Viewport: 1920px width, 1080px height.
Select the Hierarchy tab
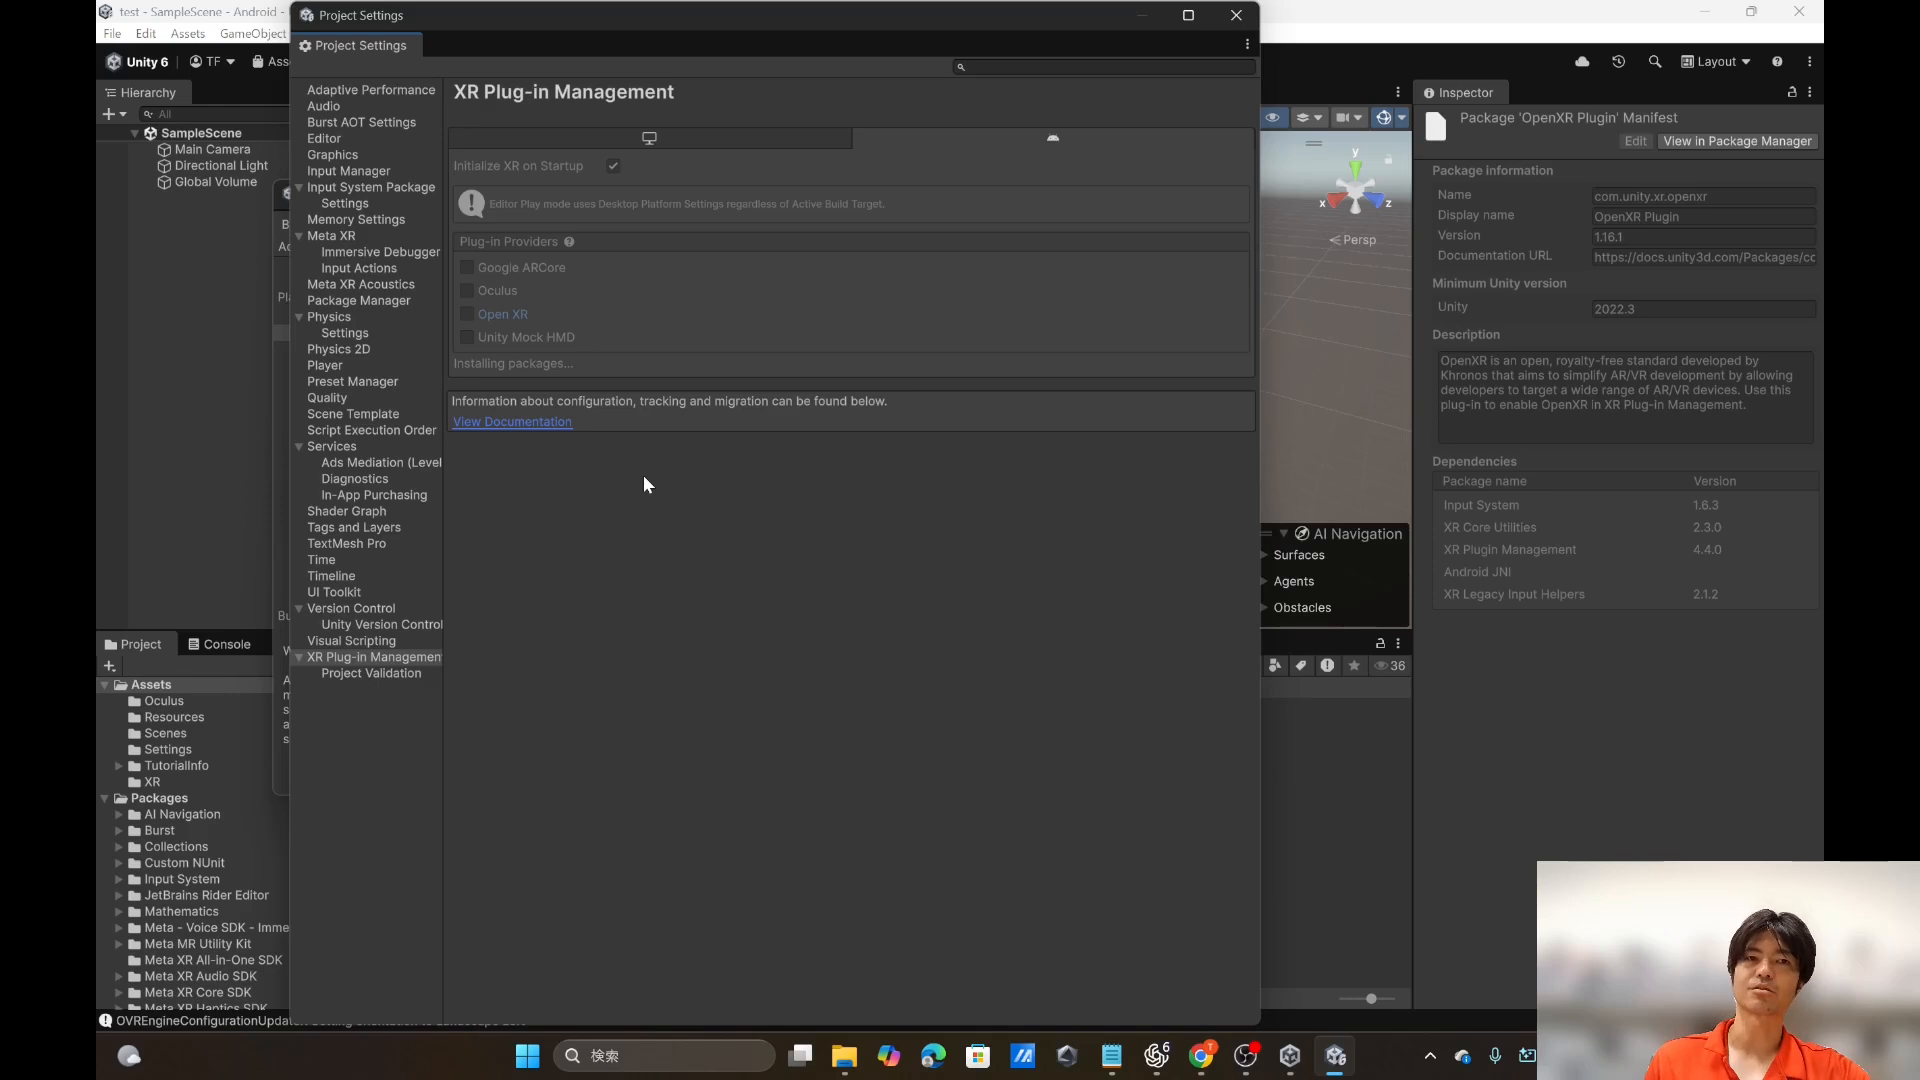point(141,92)
